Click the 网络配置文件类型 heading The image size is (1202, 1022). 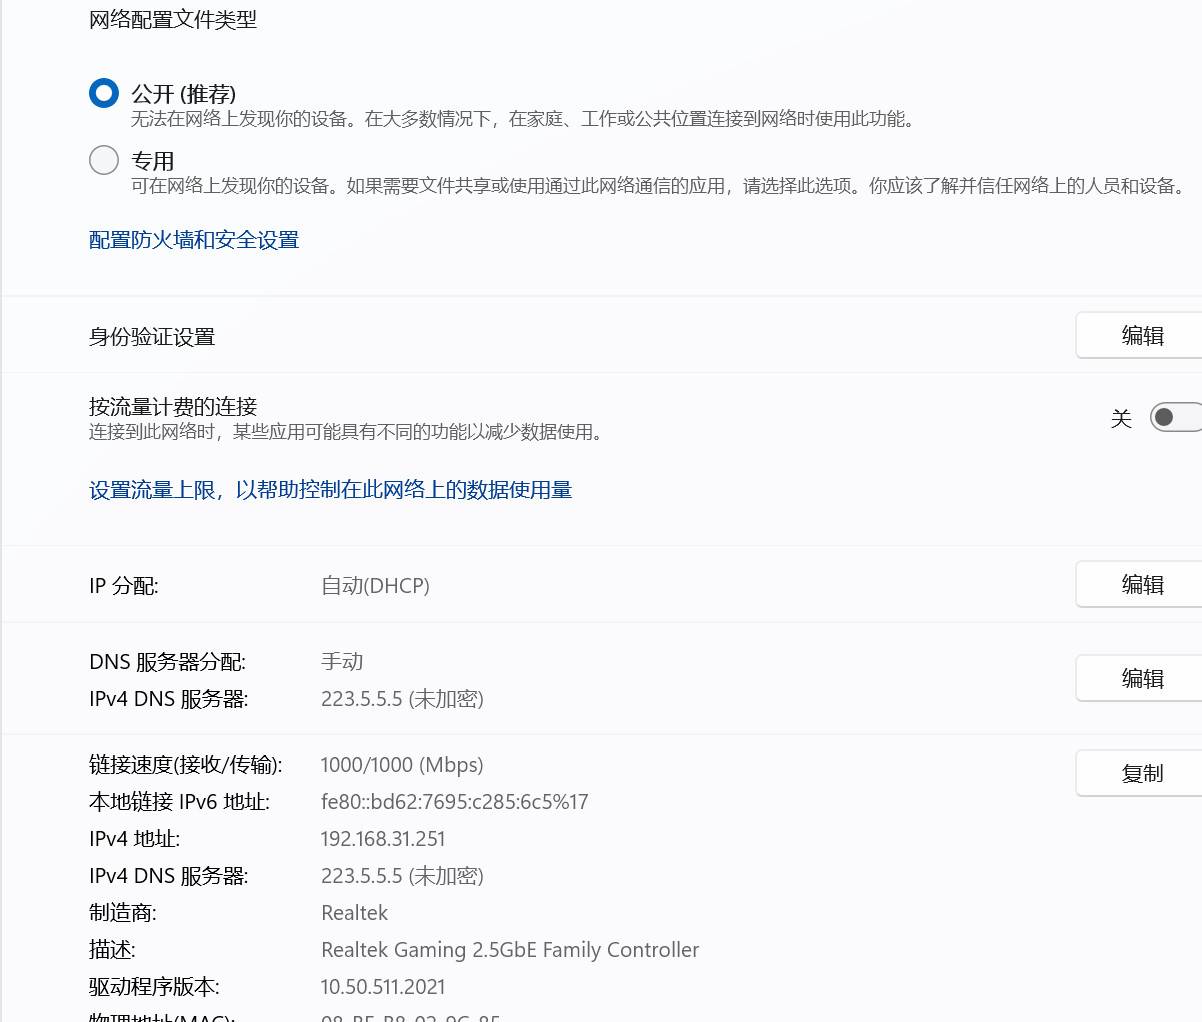pos(173,20)
